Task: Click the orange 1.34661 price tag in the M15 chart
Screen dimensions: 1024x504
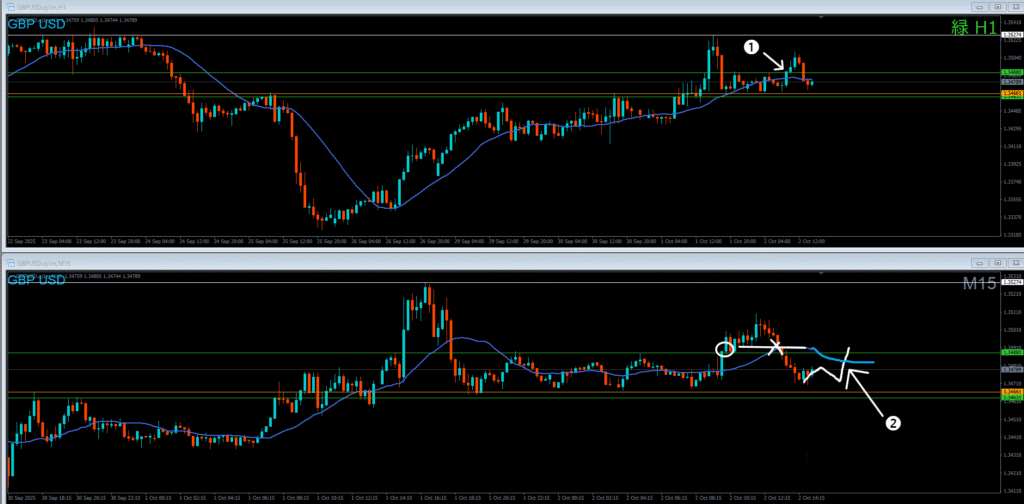Action: point(1011,392)
